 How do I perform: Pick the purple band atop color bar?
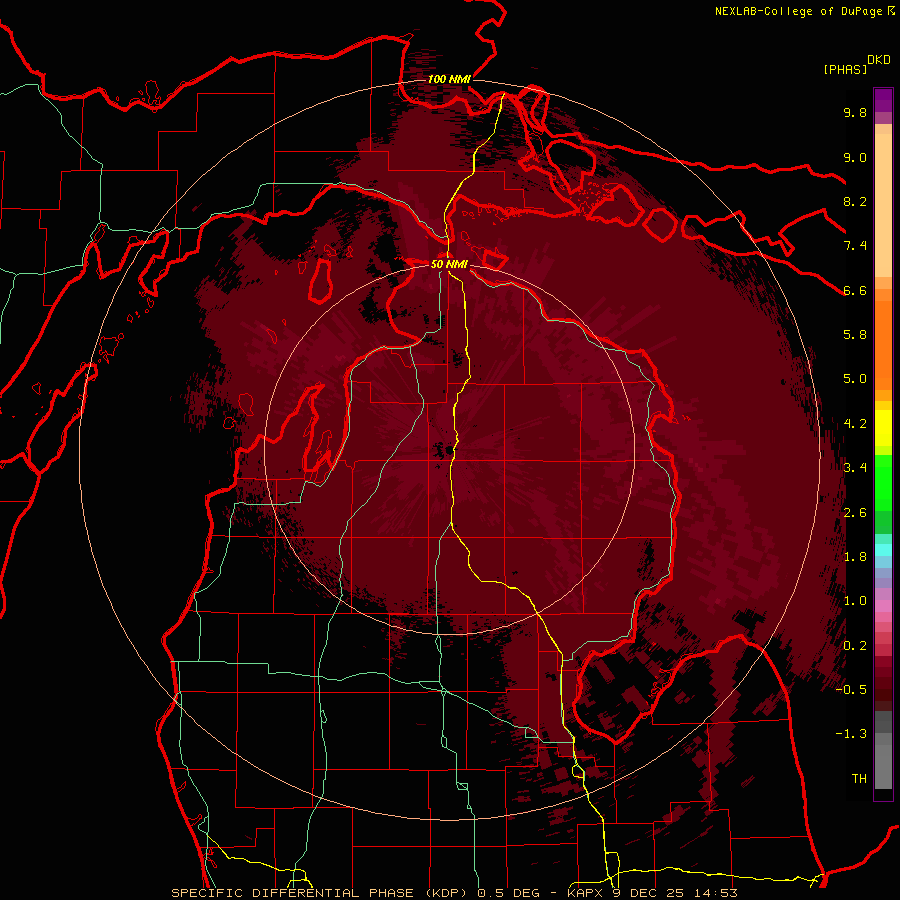883,100
